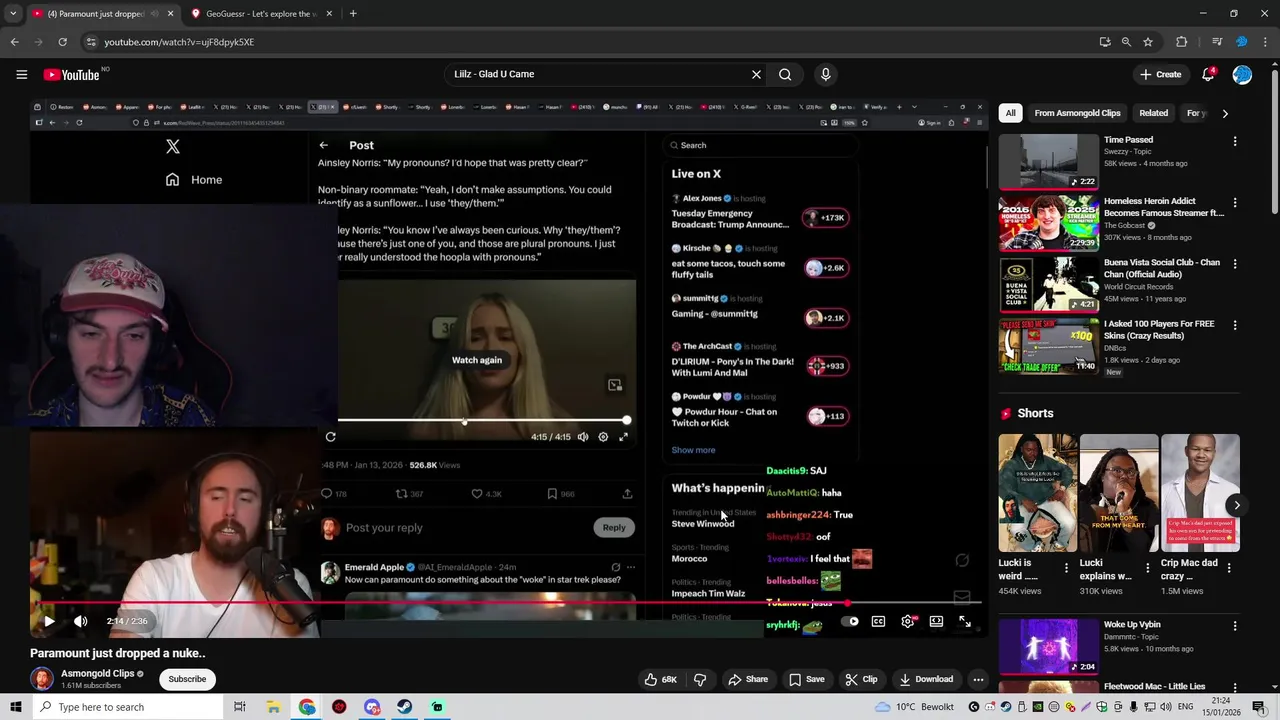The height and width of the screenshot is (720, 1280).
Task: Seek on the red video progress bar
Action: (x=505, y=604)
